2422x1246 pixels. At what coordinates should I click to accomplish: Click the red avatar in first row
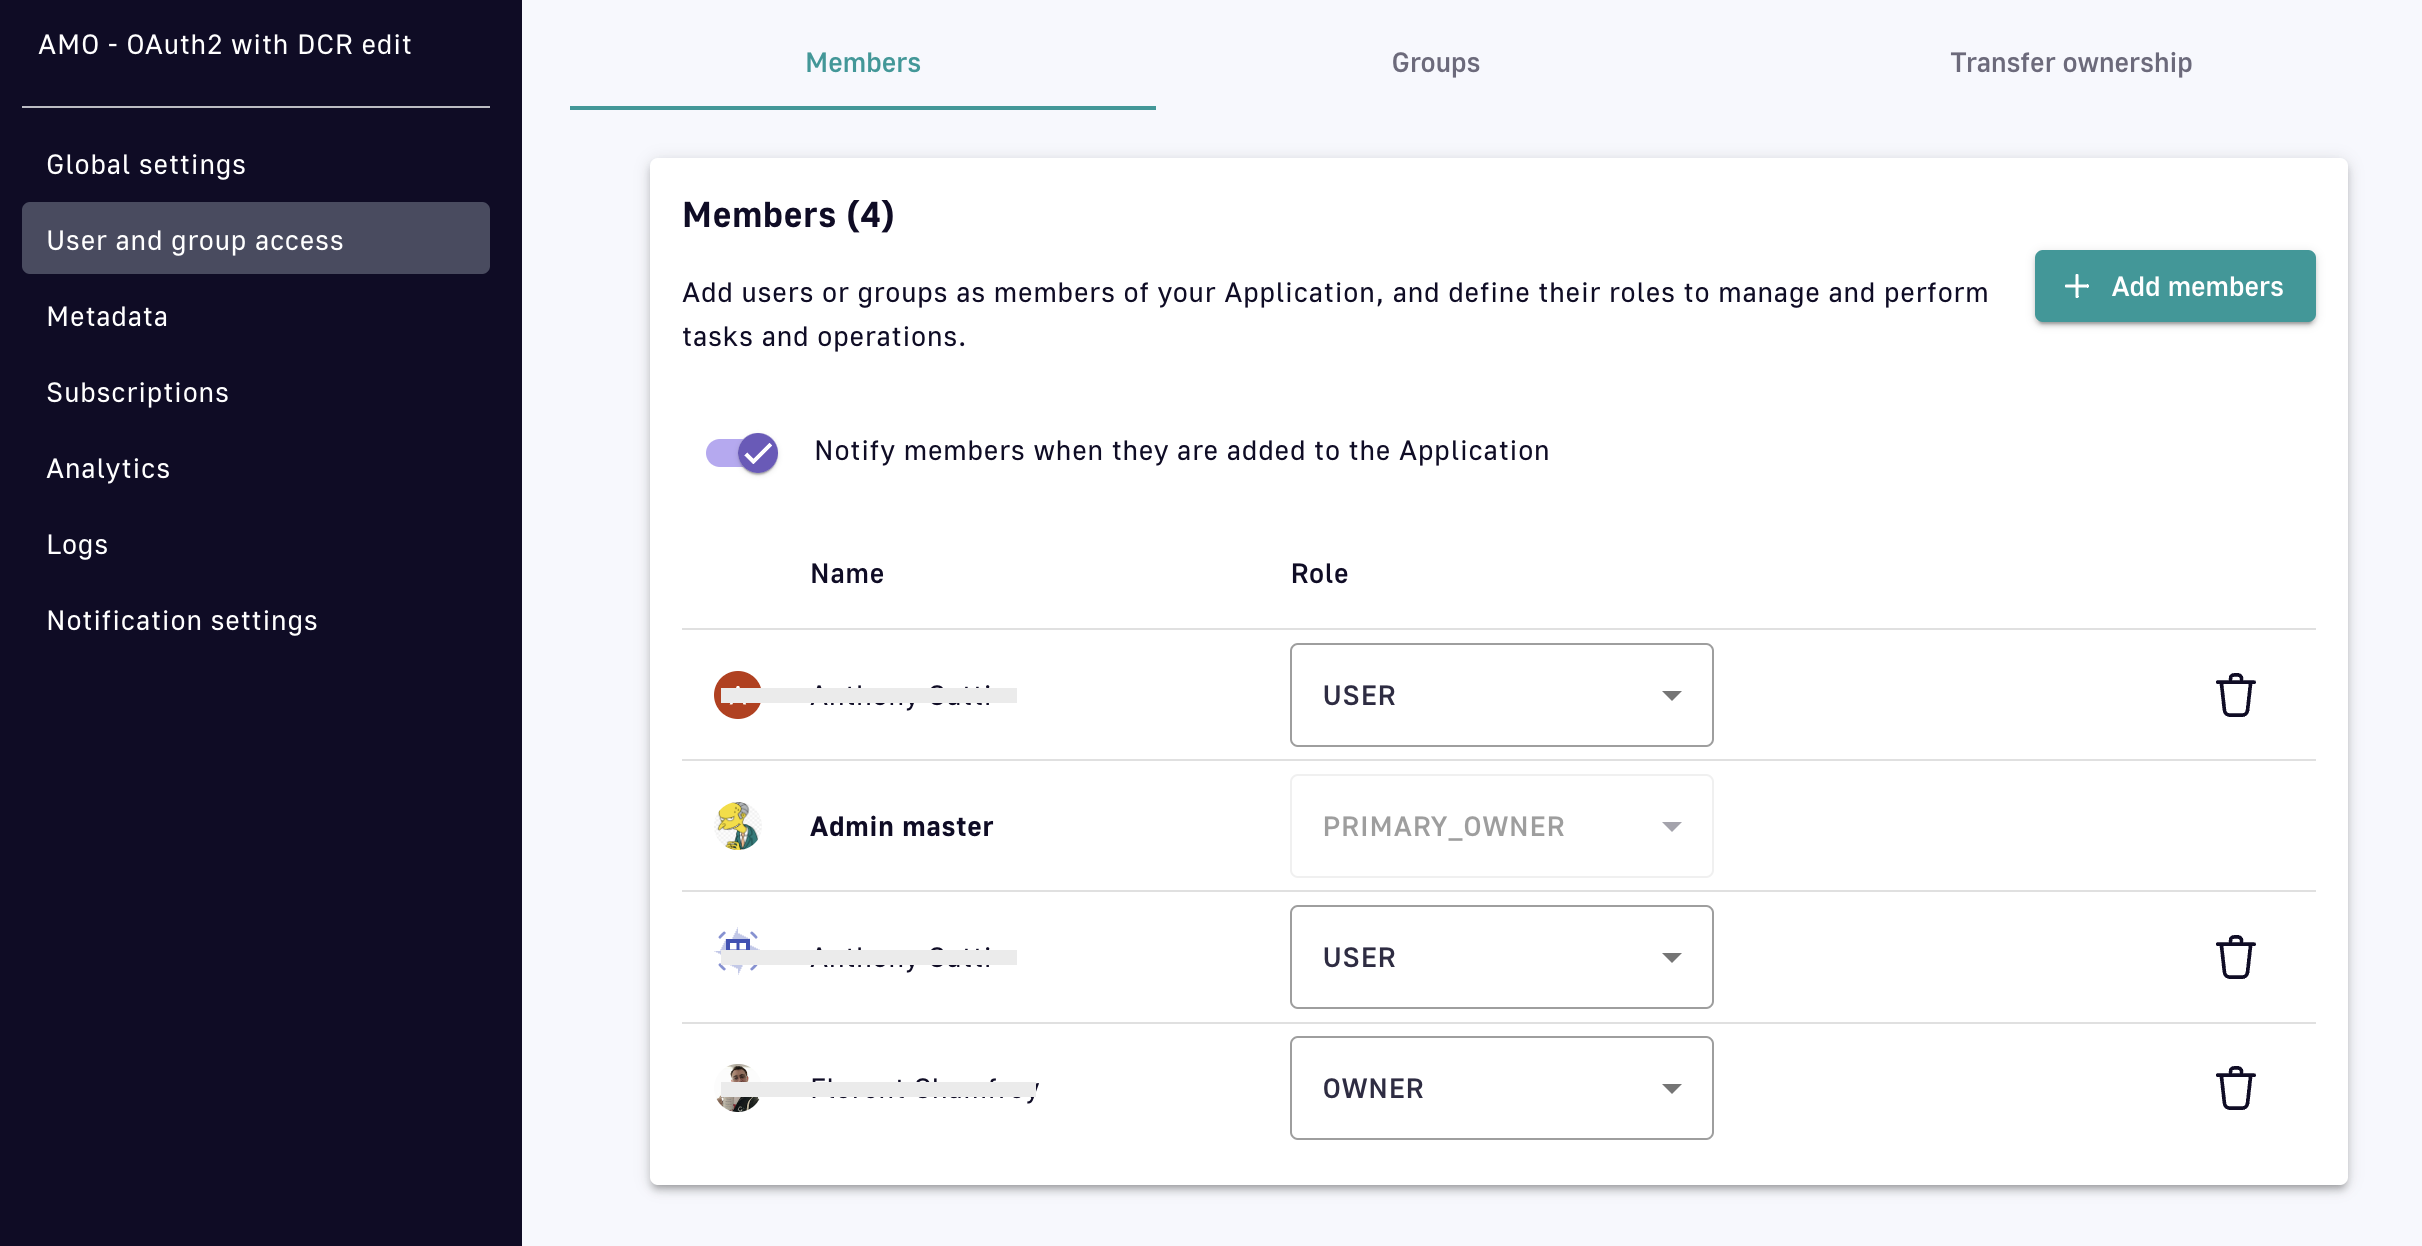click(738, 695)
